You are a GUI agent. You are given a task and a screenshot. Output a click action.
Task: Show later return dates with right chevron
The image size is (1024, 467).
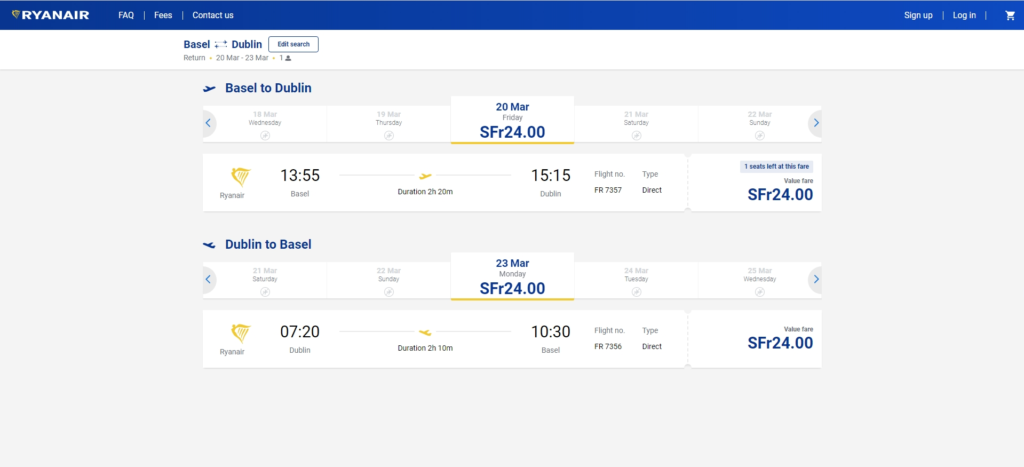[x=815, y=279]
